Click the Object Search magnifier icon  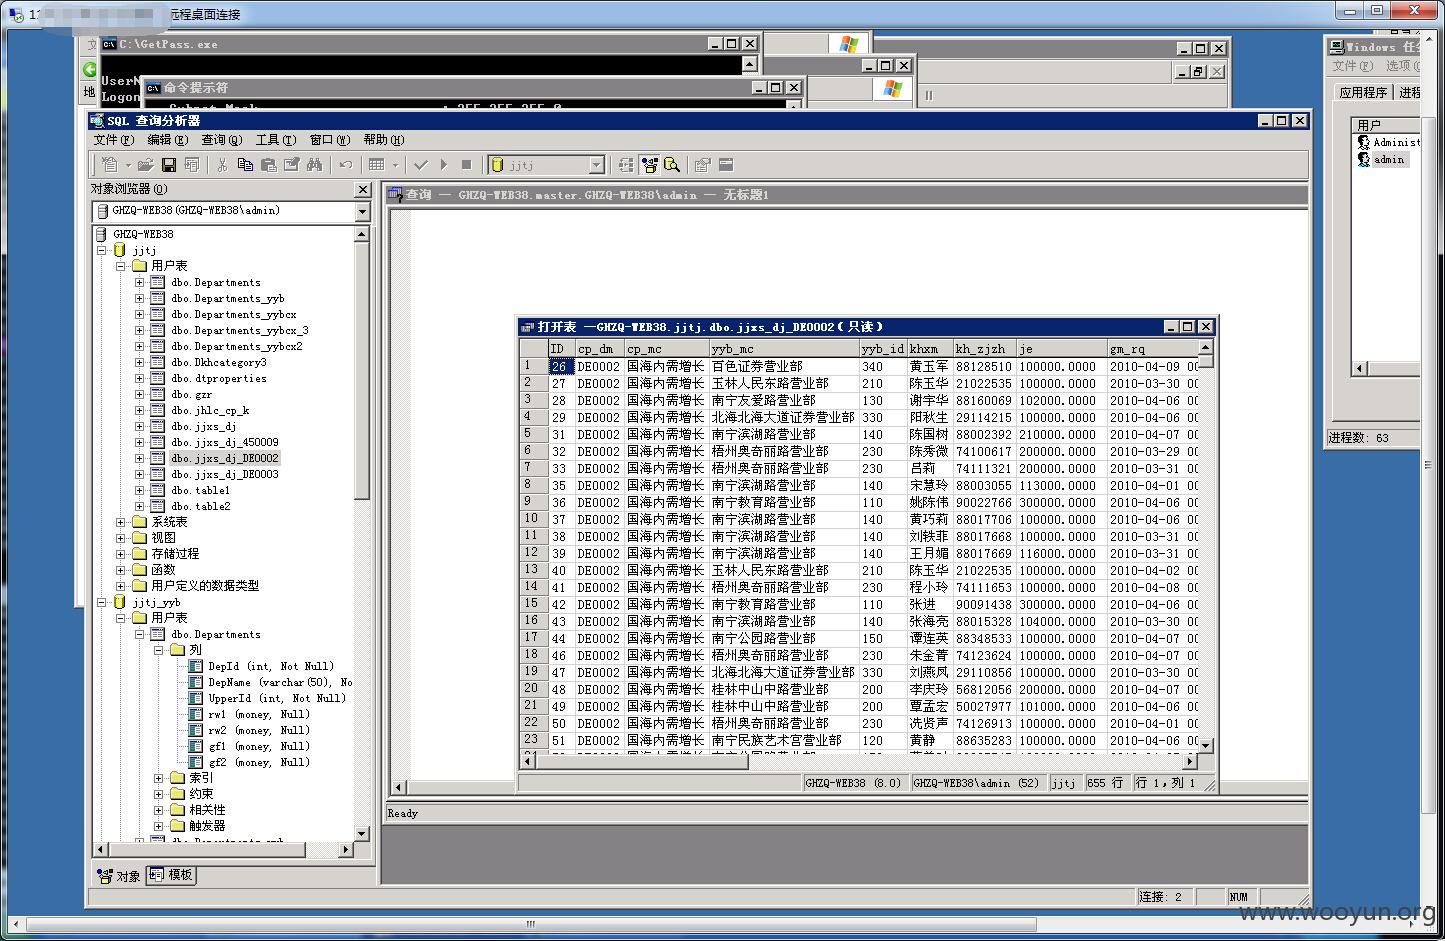(672, 165)
